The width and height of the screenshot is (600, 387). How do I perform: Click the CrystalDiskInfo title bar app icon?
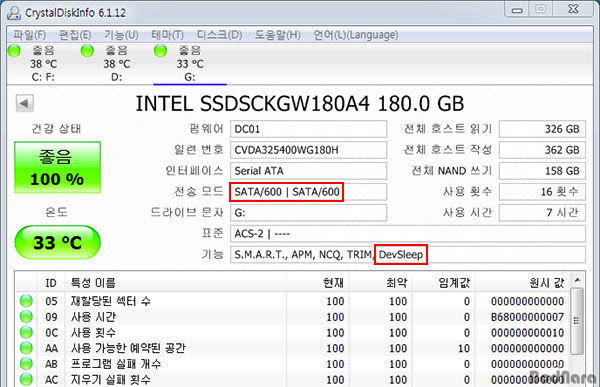click(x=14, y=13)
